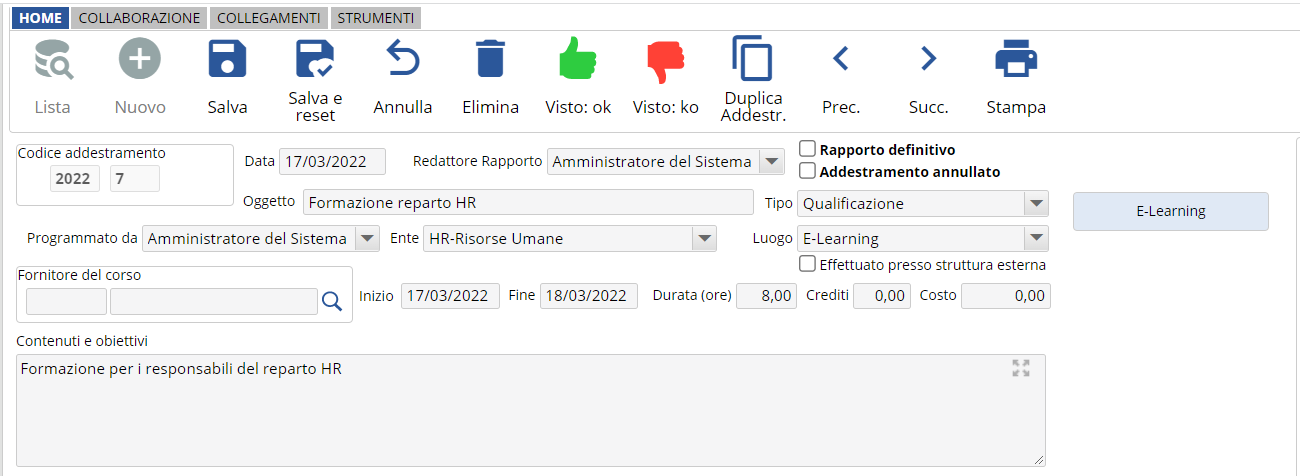Switch to the COLLABORAZIONE tab

[x=140, y=18]
